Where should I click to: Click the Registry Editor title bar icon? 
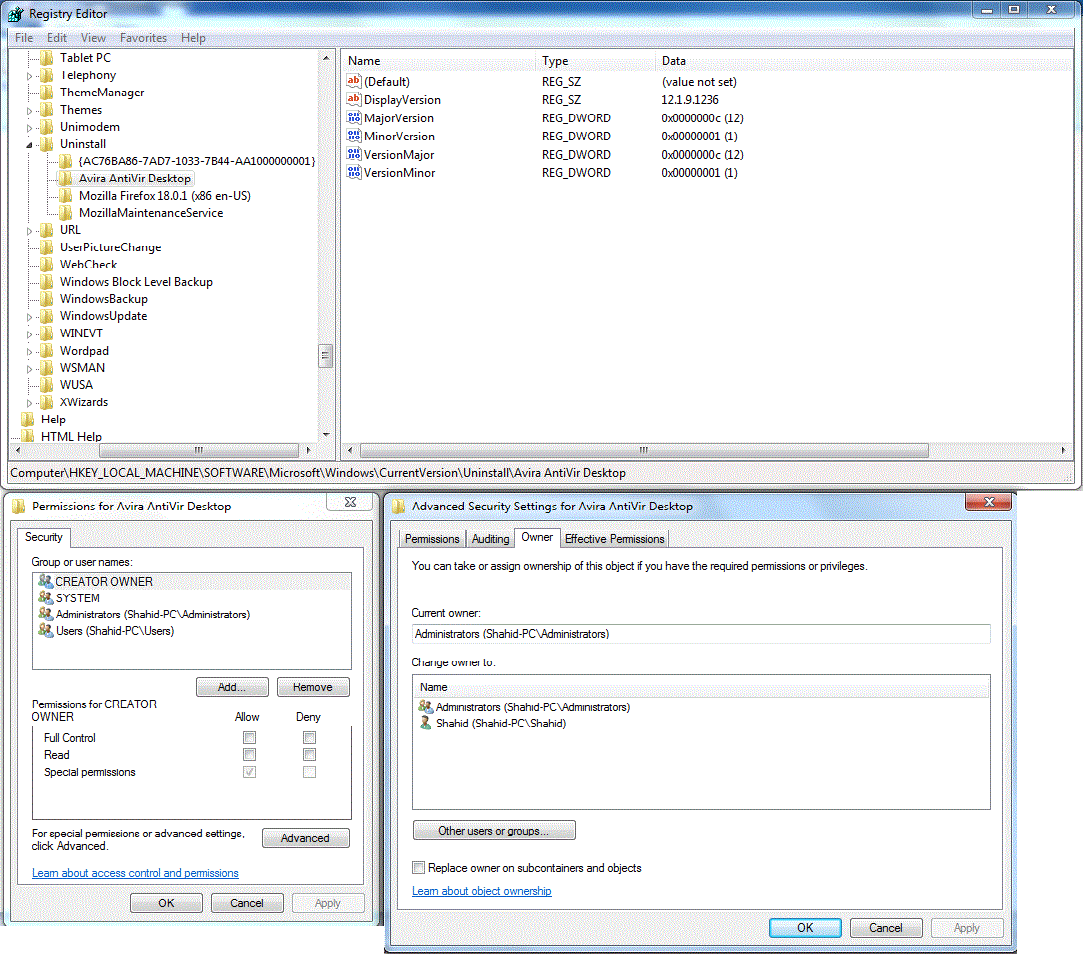pos(15,13)
